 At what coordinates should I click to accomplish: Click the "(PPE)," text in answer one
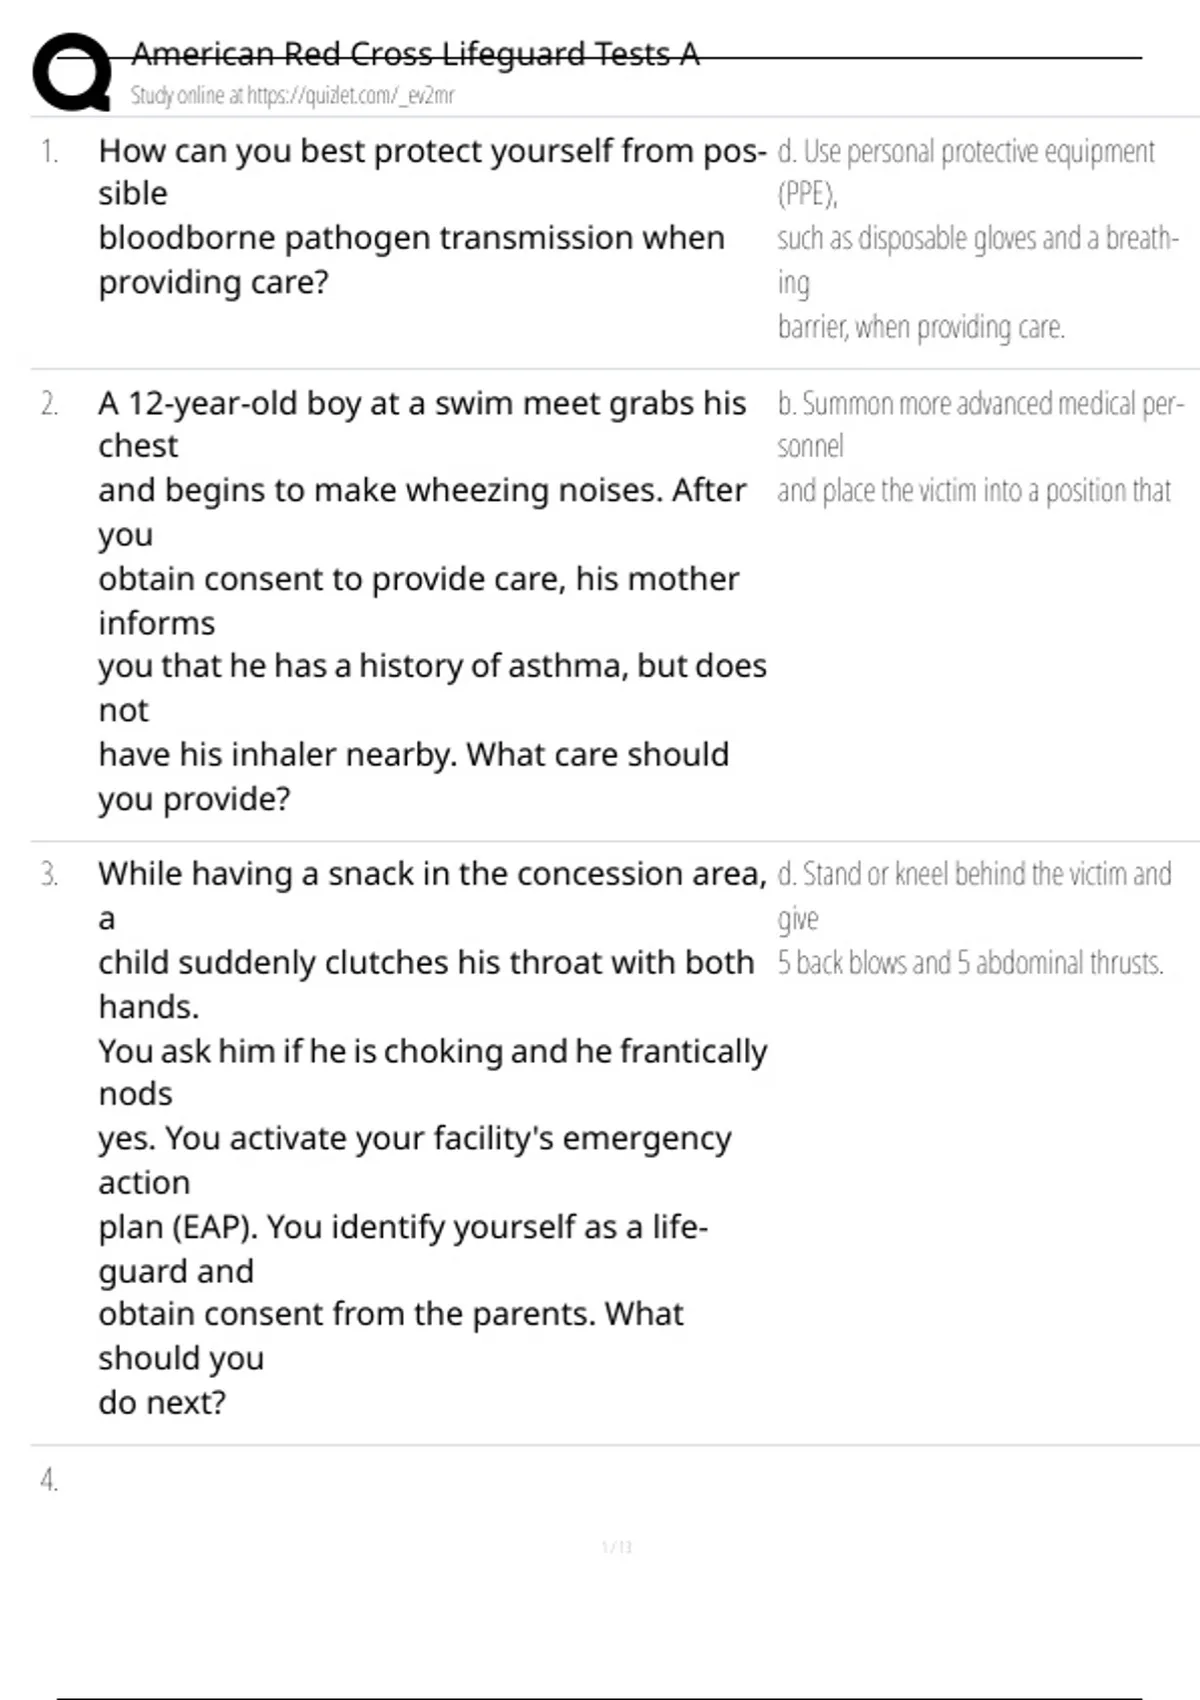tap(807, 194)
